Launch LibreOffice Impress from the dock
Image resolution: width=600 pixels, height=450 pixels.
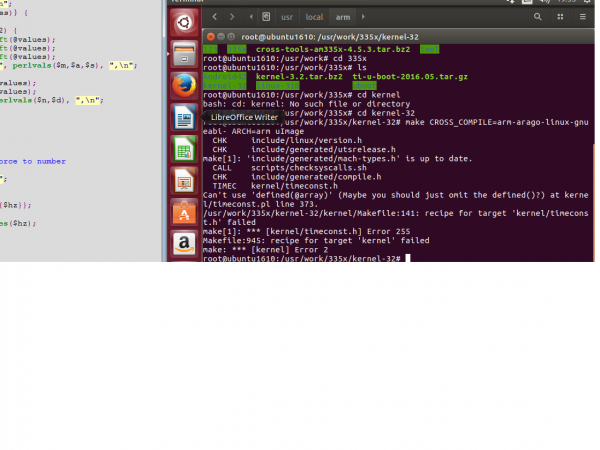(182, 182)
